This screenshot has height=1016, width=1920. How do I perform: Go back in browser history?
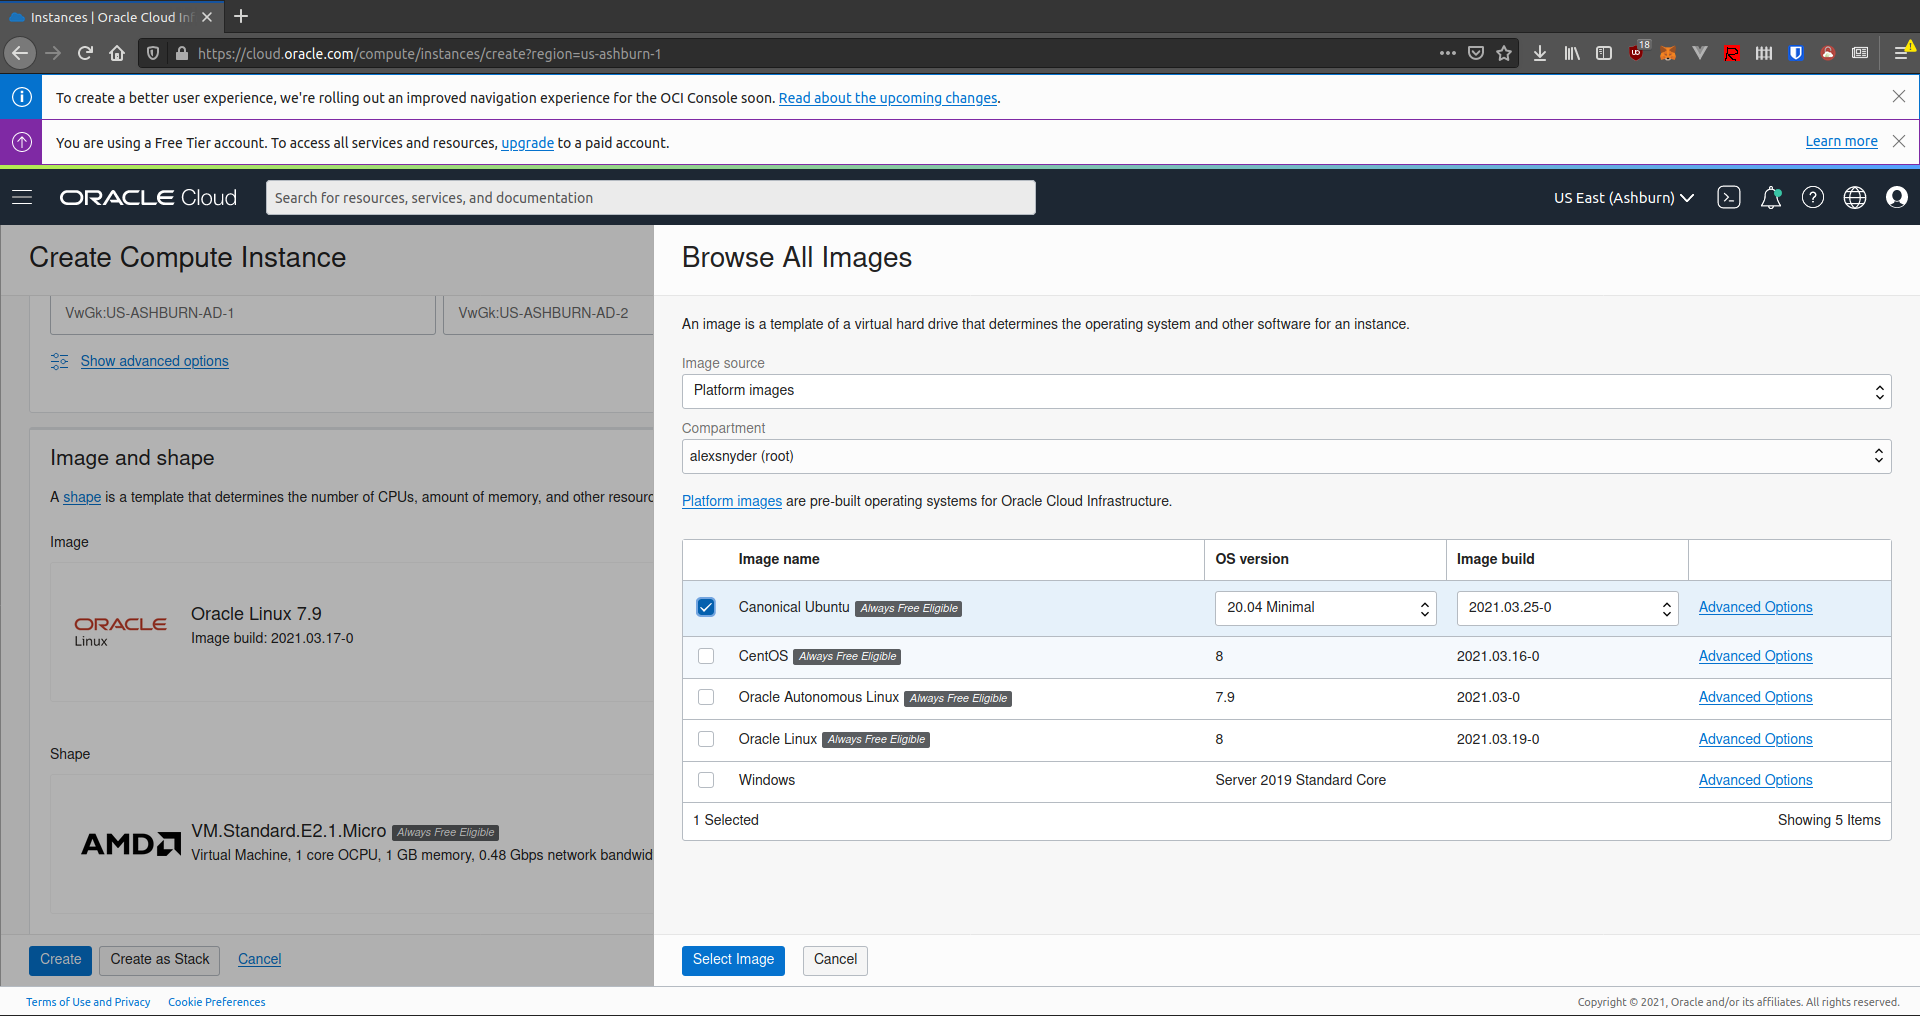coord(20,53)
